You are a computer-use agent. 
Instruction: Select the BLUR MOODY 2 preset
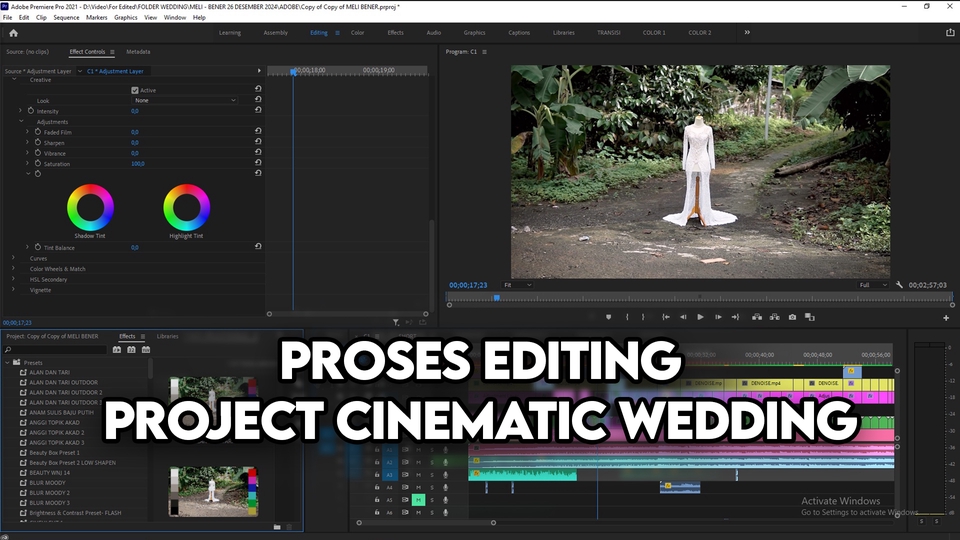tap(50, 492)
